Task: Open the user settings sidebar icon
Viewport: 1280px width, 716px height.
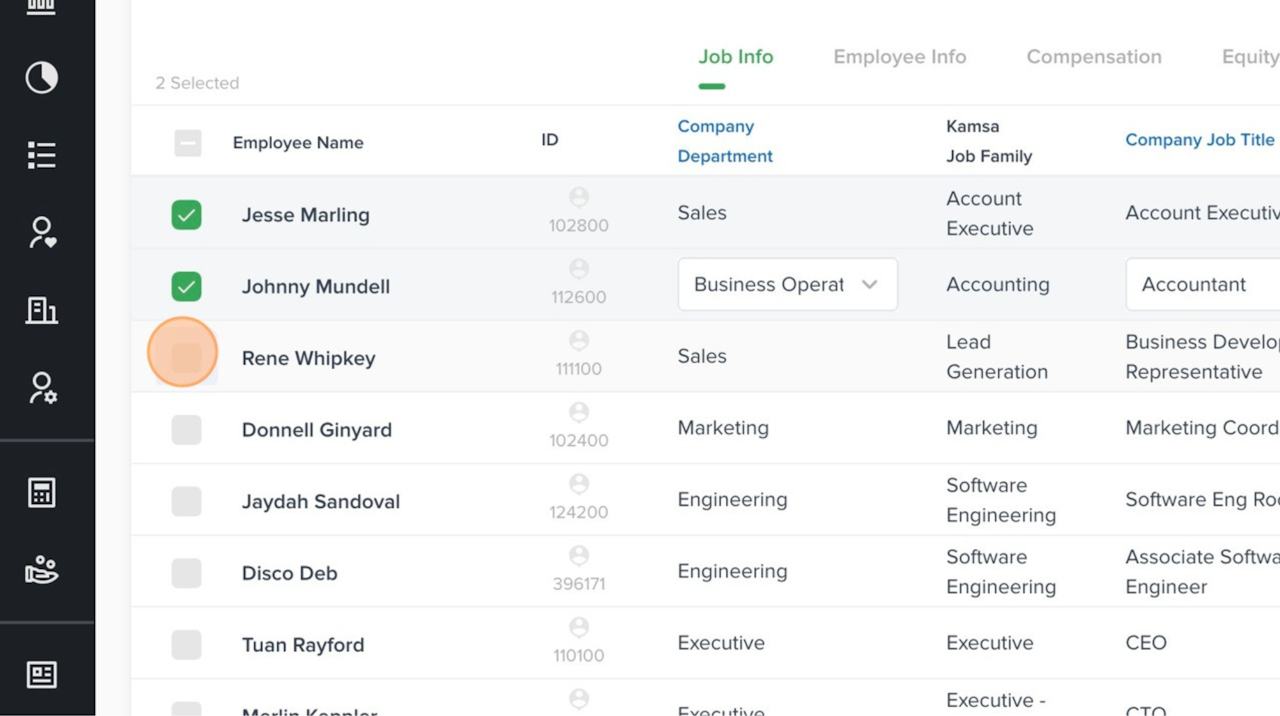Action: pyautogui.click(x=42, y=388)
